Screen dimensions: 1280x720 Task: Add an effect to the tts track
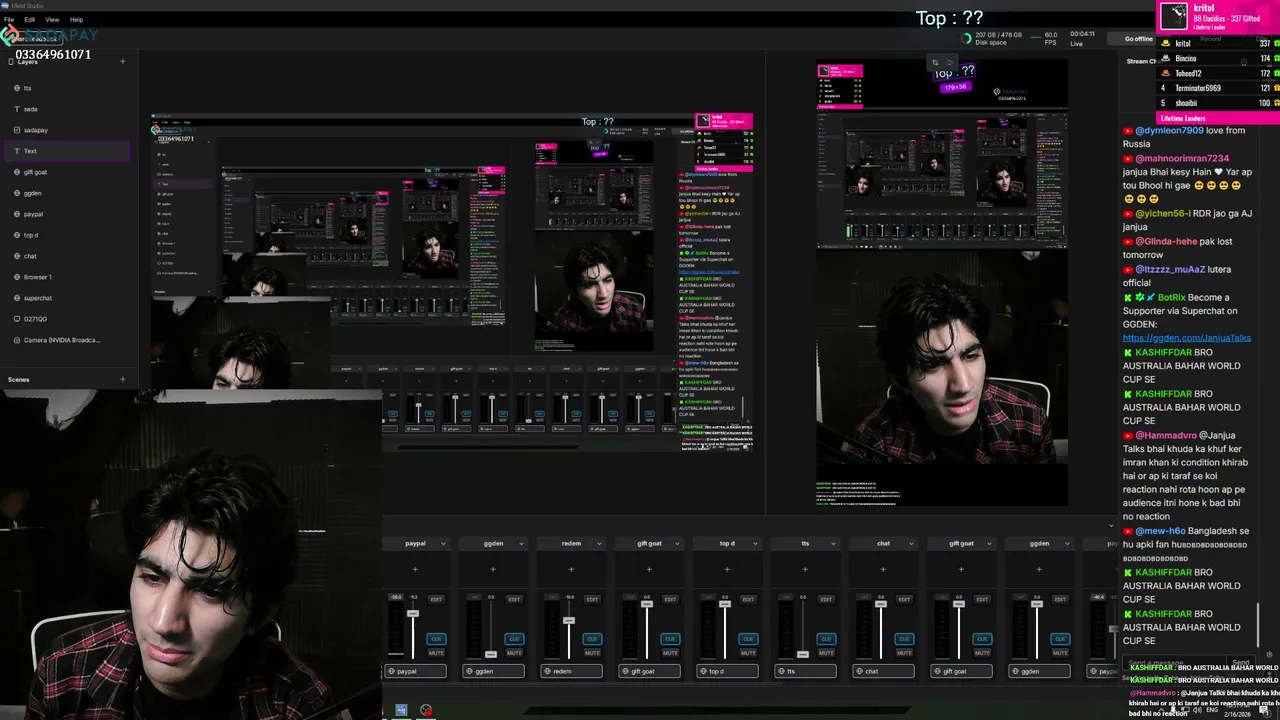(805, 569)
